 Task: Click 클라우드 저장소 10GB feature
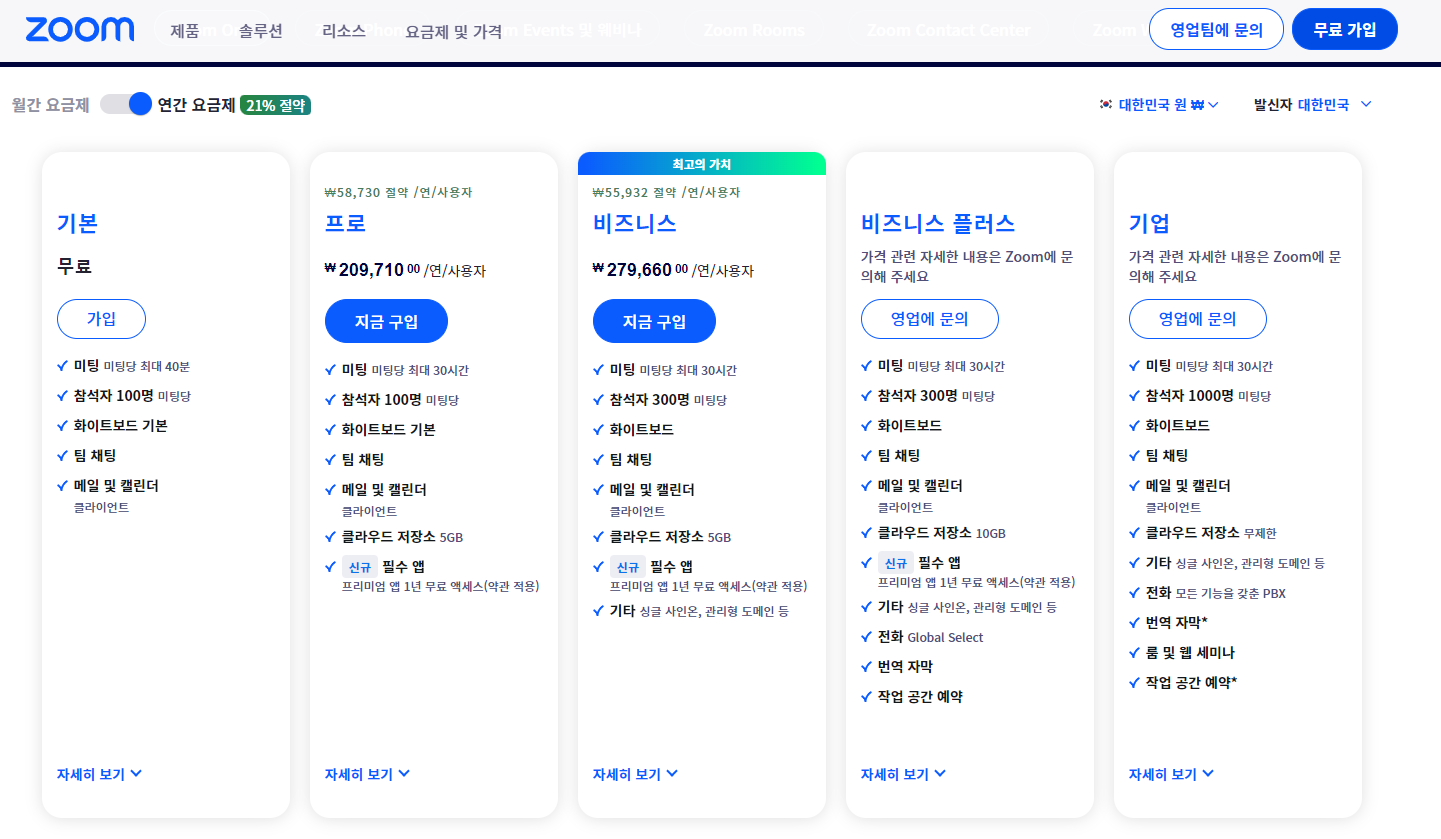point(942,533)
